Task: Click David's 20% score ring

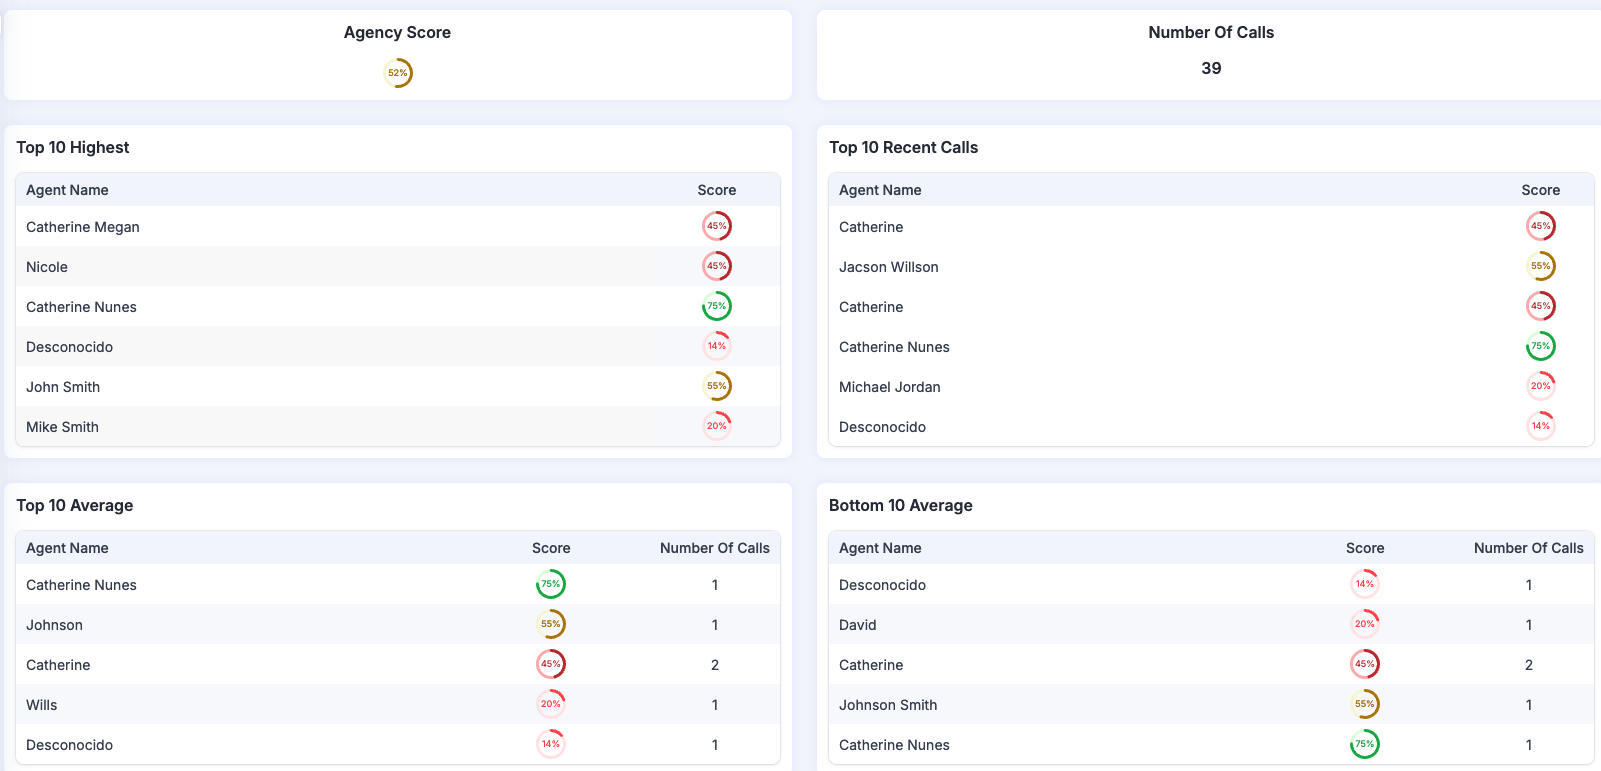Action: tap(1365, 624)
